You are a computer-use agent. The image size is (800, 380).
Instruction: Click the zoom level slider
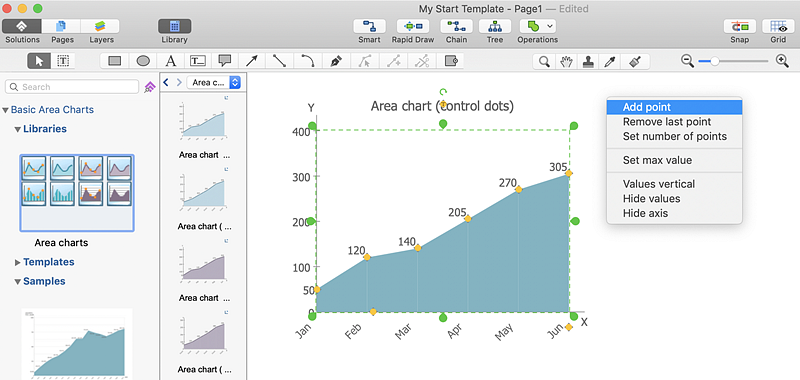(733, 61)
